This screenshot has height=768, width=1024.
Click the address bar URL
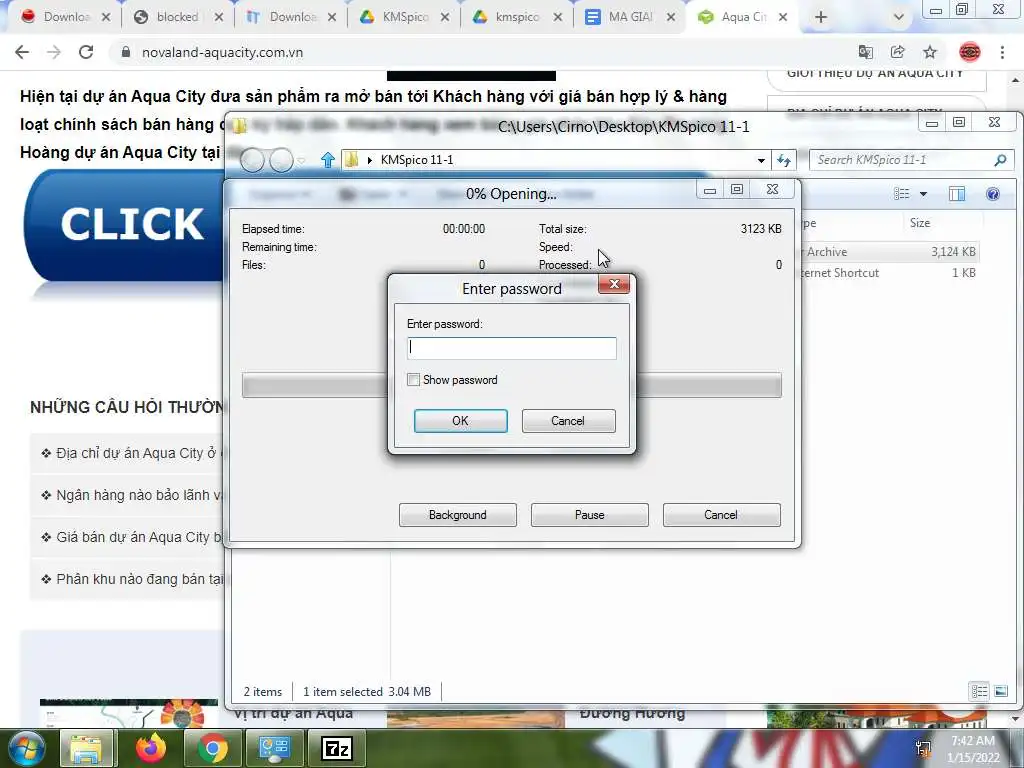(x=222, y=52)
